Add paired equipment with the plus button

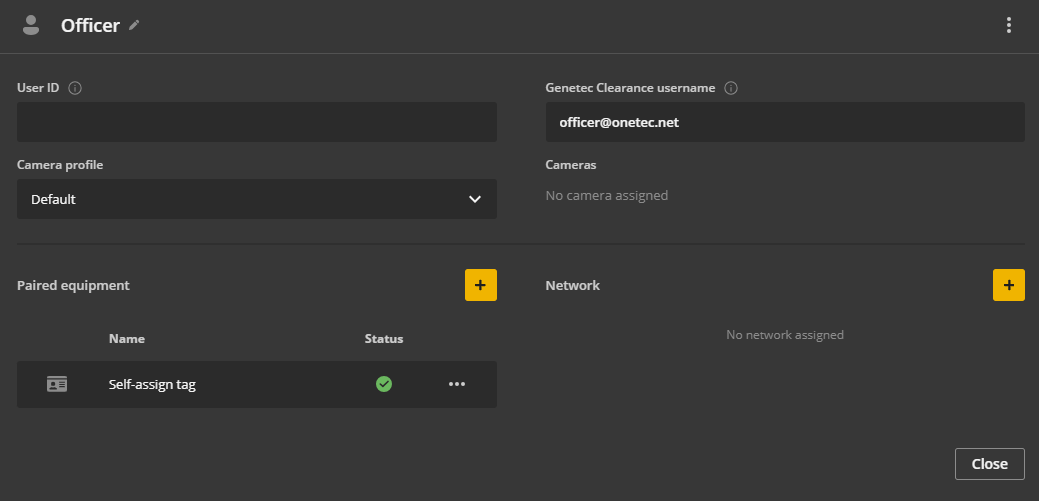(x=480, y=285)
